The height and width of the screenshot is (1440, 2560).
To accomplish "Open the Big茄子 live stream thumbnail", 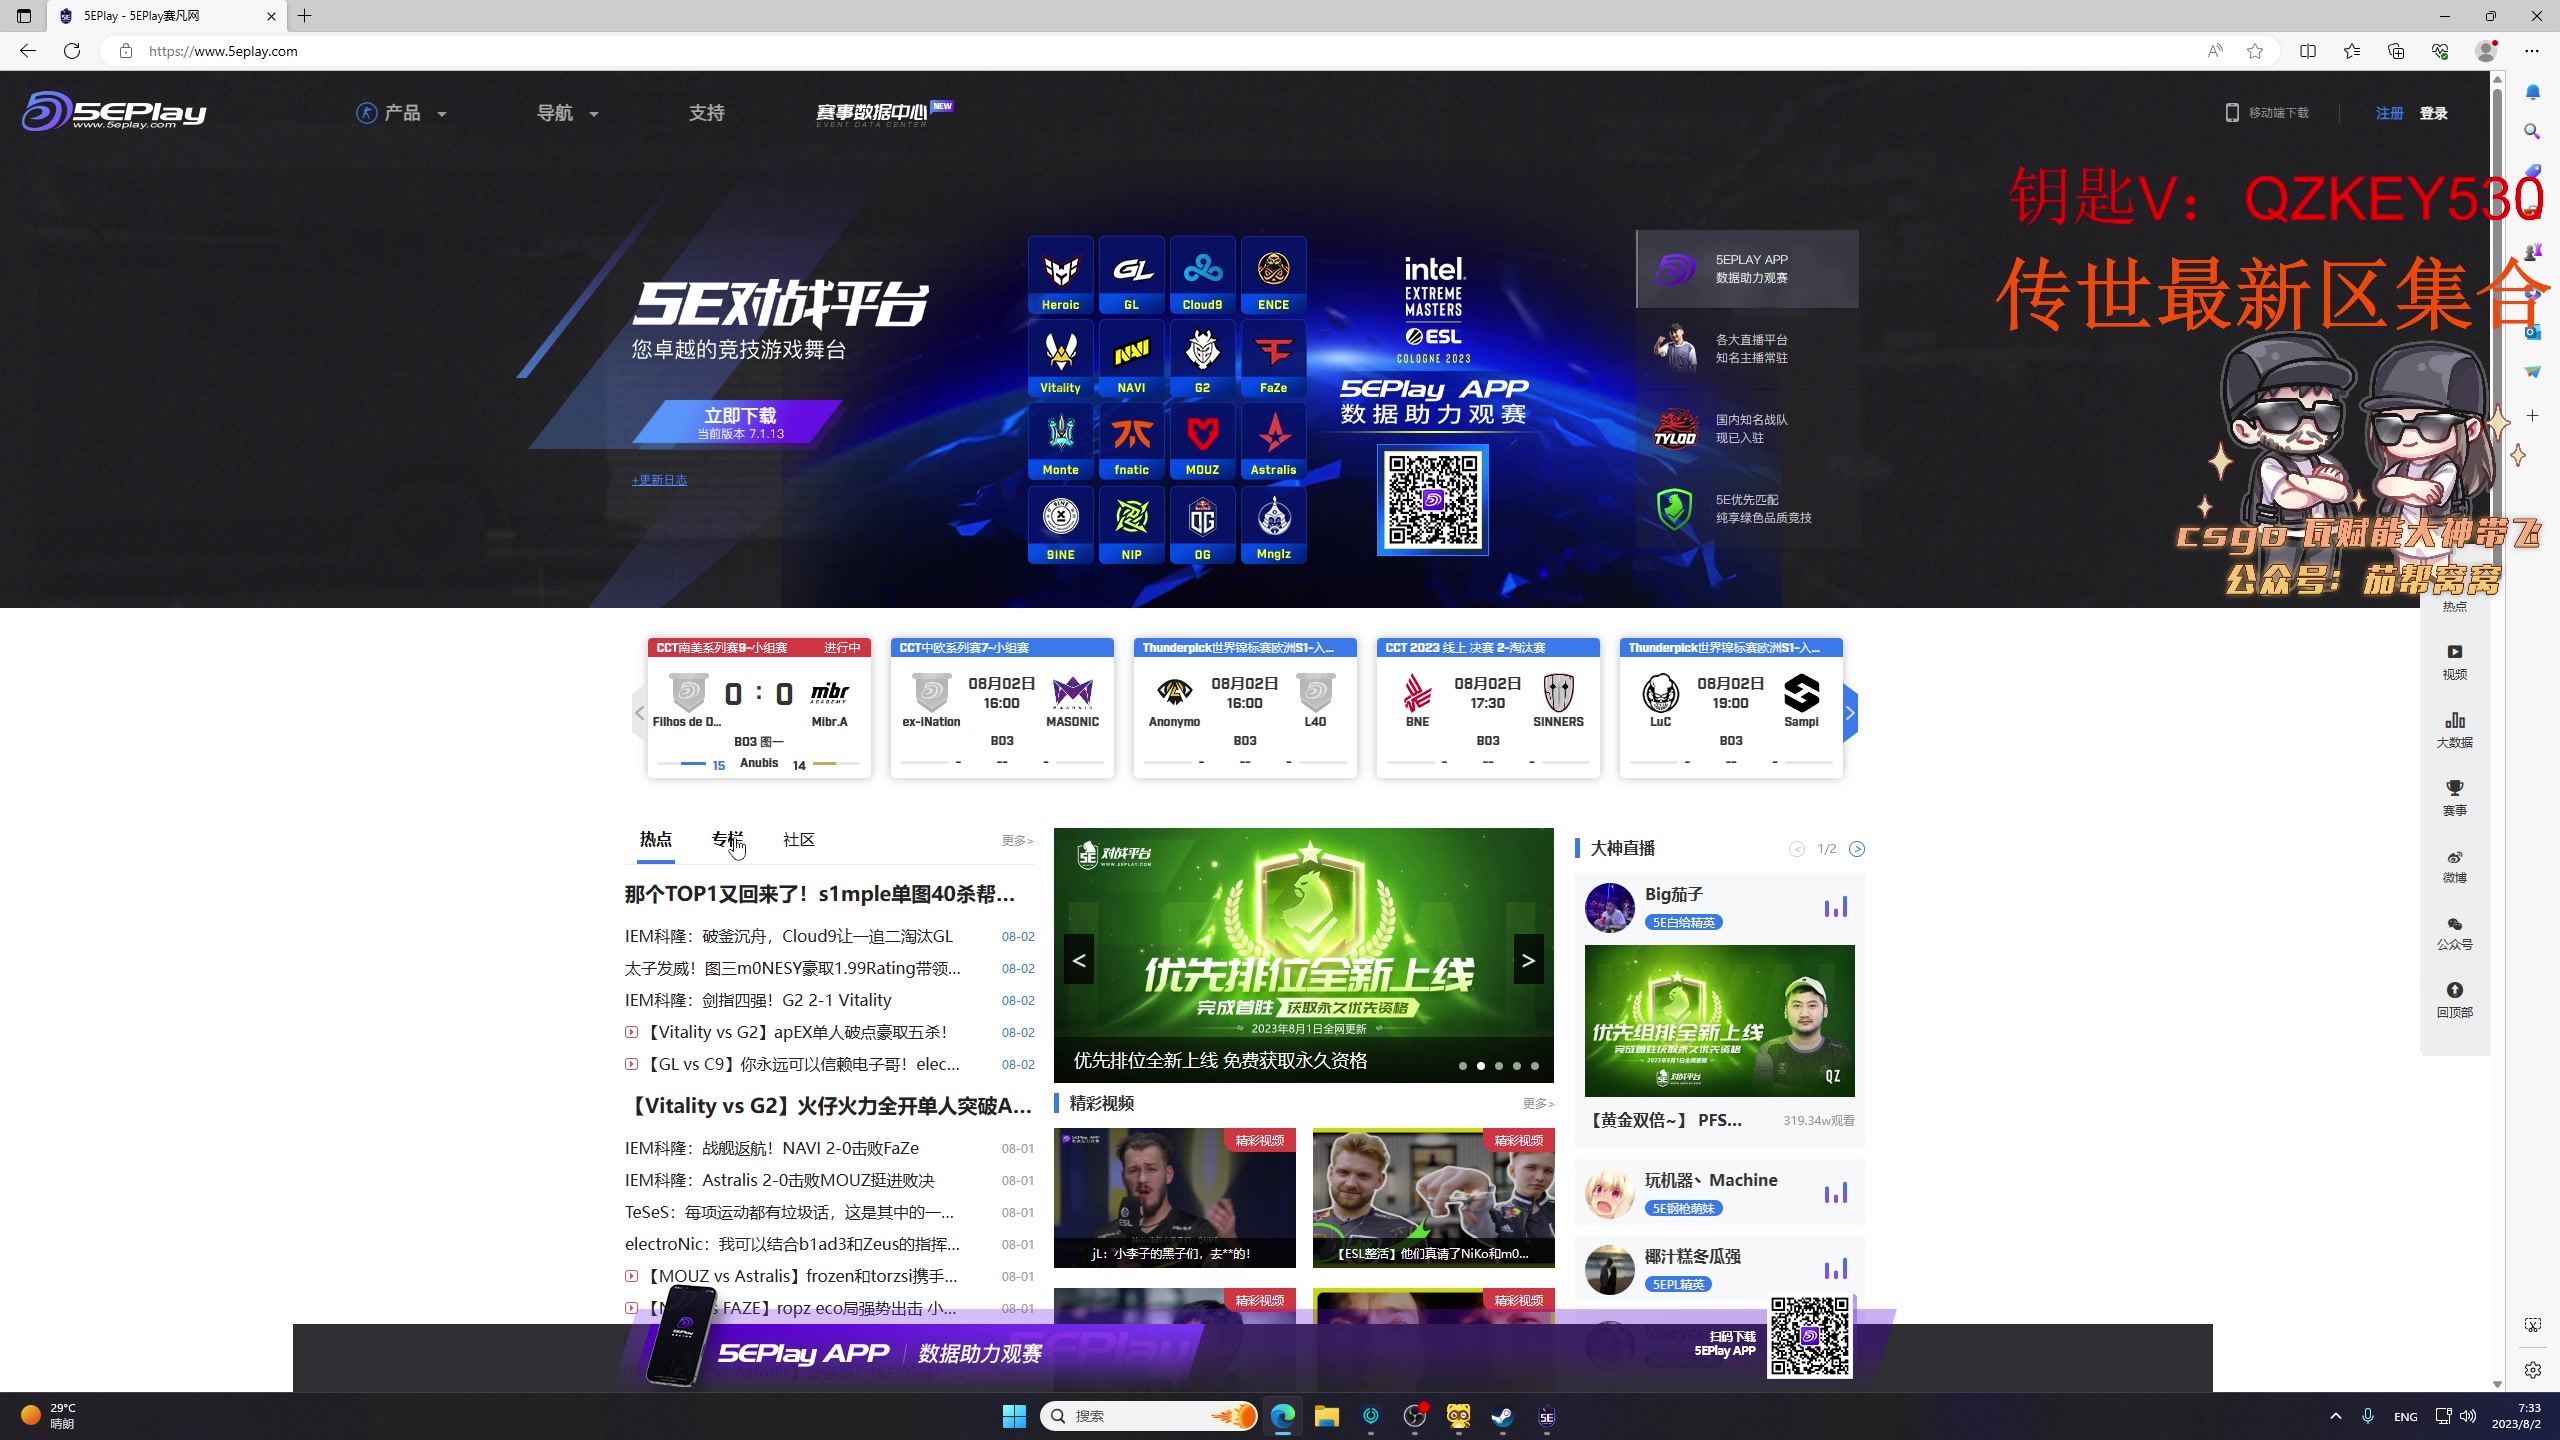I will (x=1720, y=1021).
